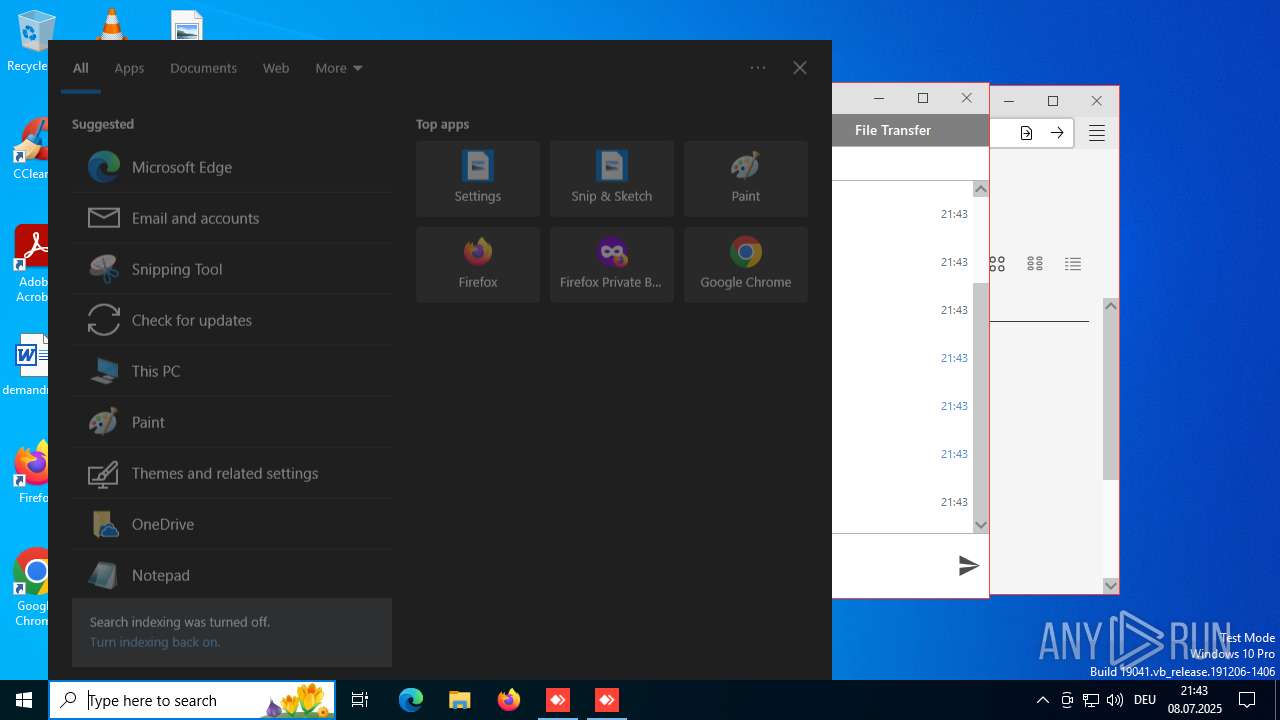
Task: Click the chat scrollbar down arrow
Action: (981, 525)
